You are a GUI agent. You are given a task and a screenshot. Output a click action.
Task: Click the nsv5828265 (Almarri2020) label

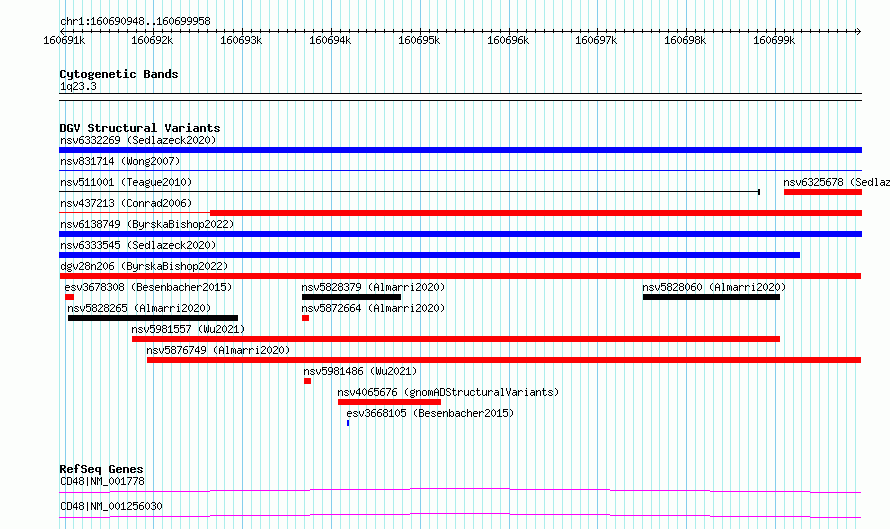pos(139,308)
